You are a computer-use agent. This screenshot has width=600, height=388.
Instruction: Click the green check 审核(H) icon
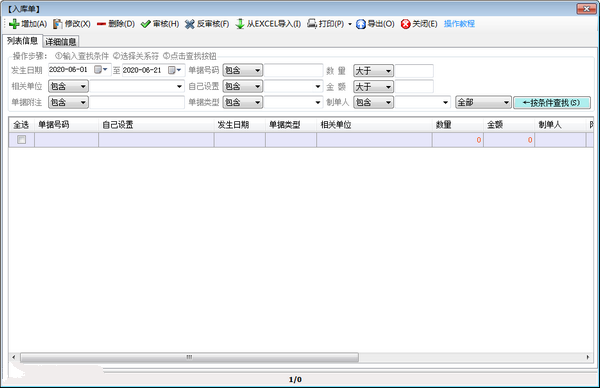click(145, 24)
